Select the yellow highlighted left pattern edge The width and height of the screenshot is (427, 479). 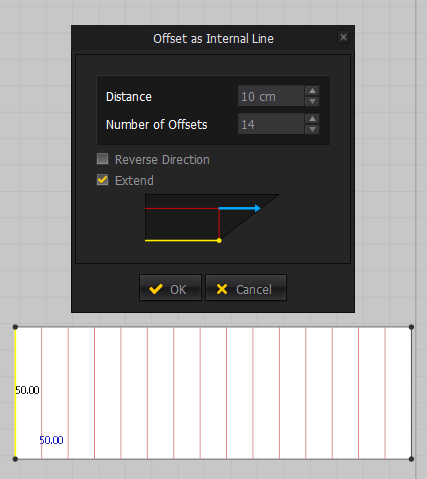coord(15,393)
